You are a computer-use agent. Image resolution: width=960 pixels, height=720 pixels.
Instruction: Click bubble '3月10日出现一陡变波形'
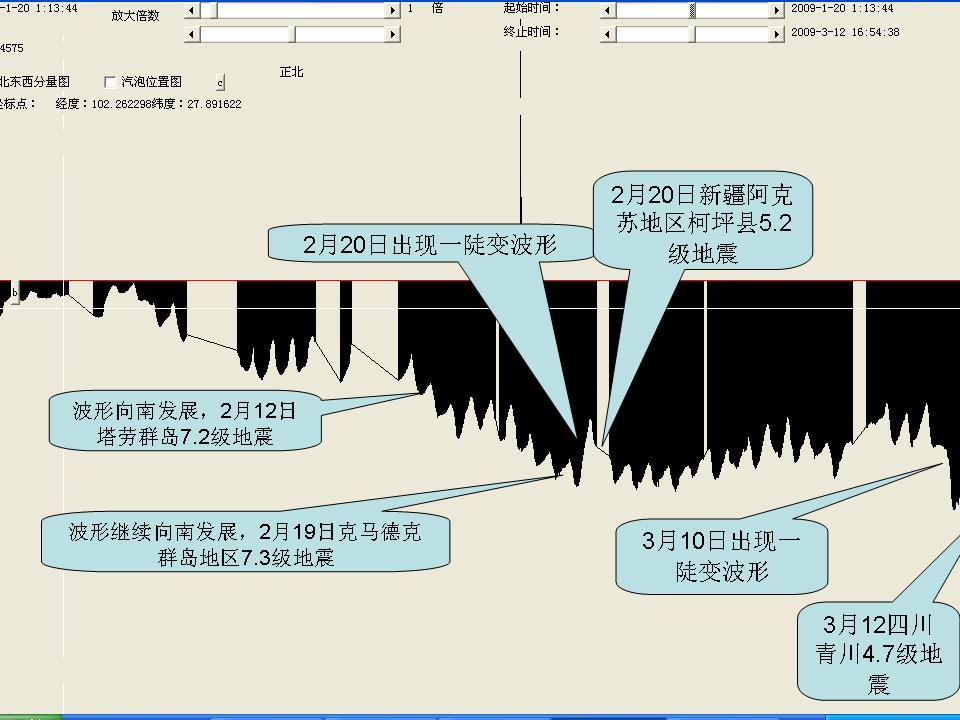[x=721, y=557]
